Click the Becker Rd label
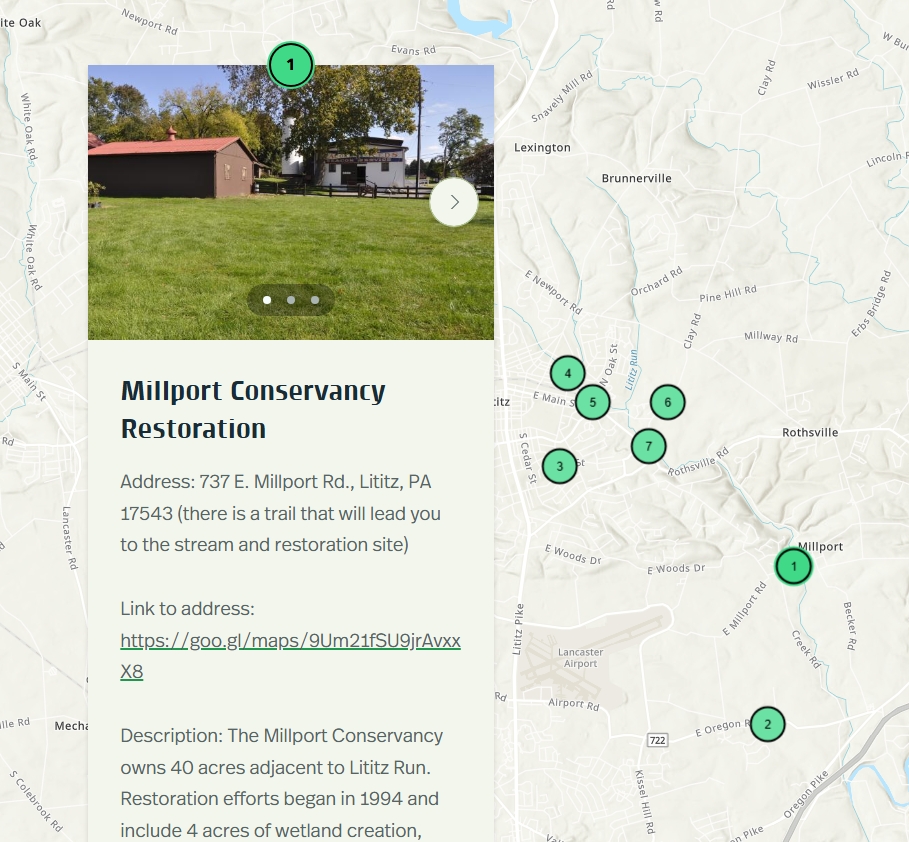The height and width of the screenshot is (842, 909). click(x=849, y=626)
